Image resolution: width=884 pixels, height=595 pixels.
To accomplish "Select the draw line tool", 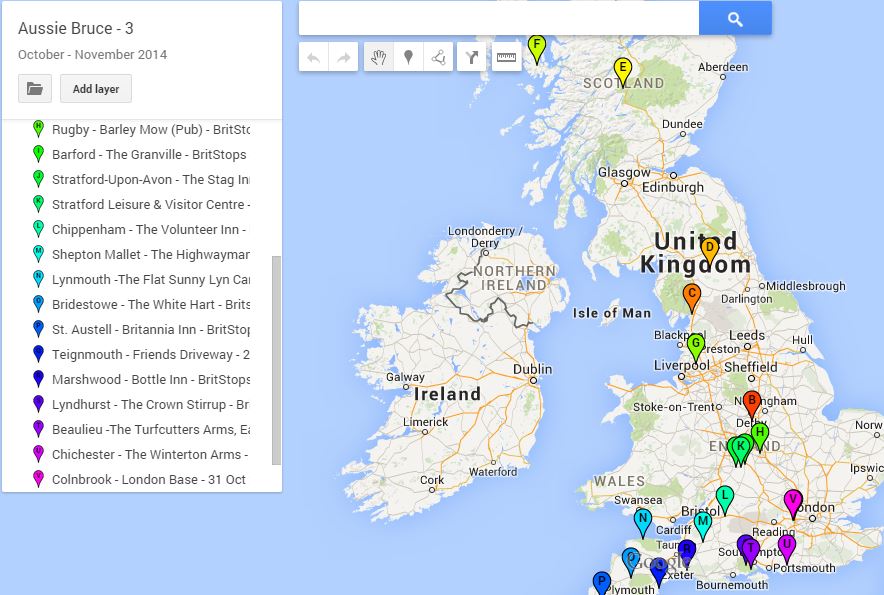I will 438,58.
